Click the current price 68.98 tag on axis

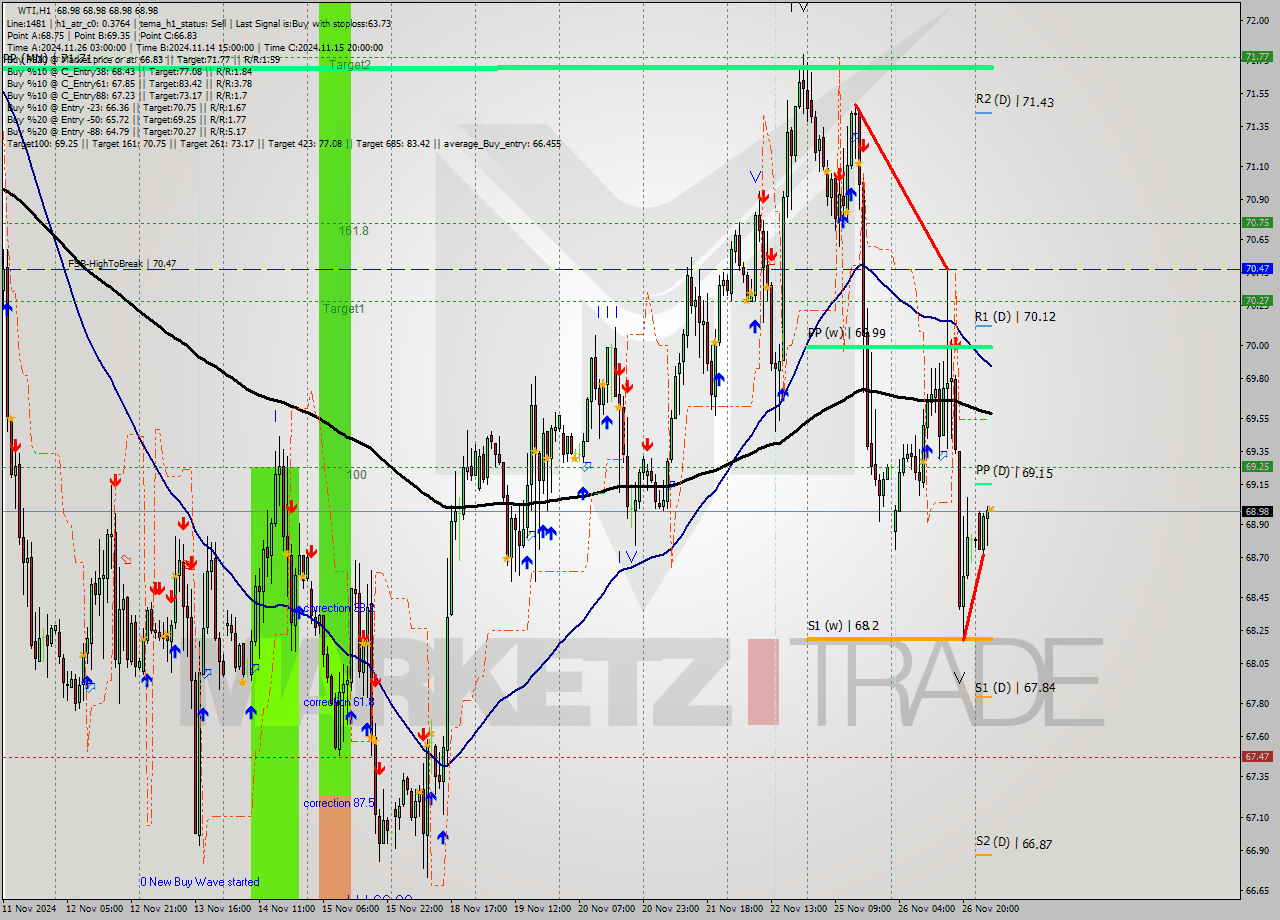[1257, 511]
